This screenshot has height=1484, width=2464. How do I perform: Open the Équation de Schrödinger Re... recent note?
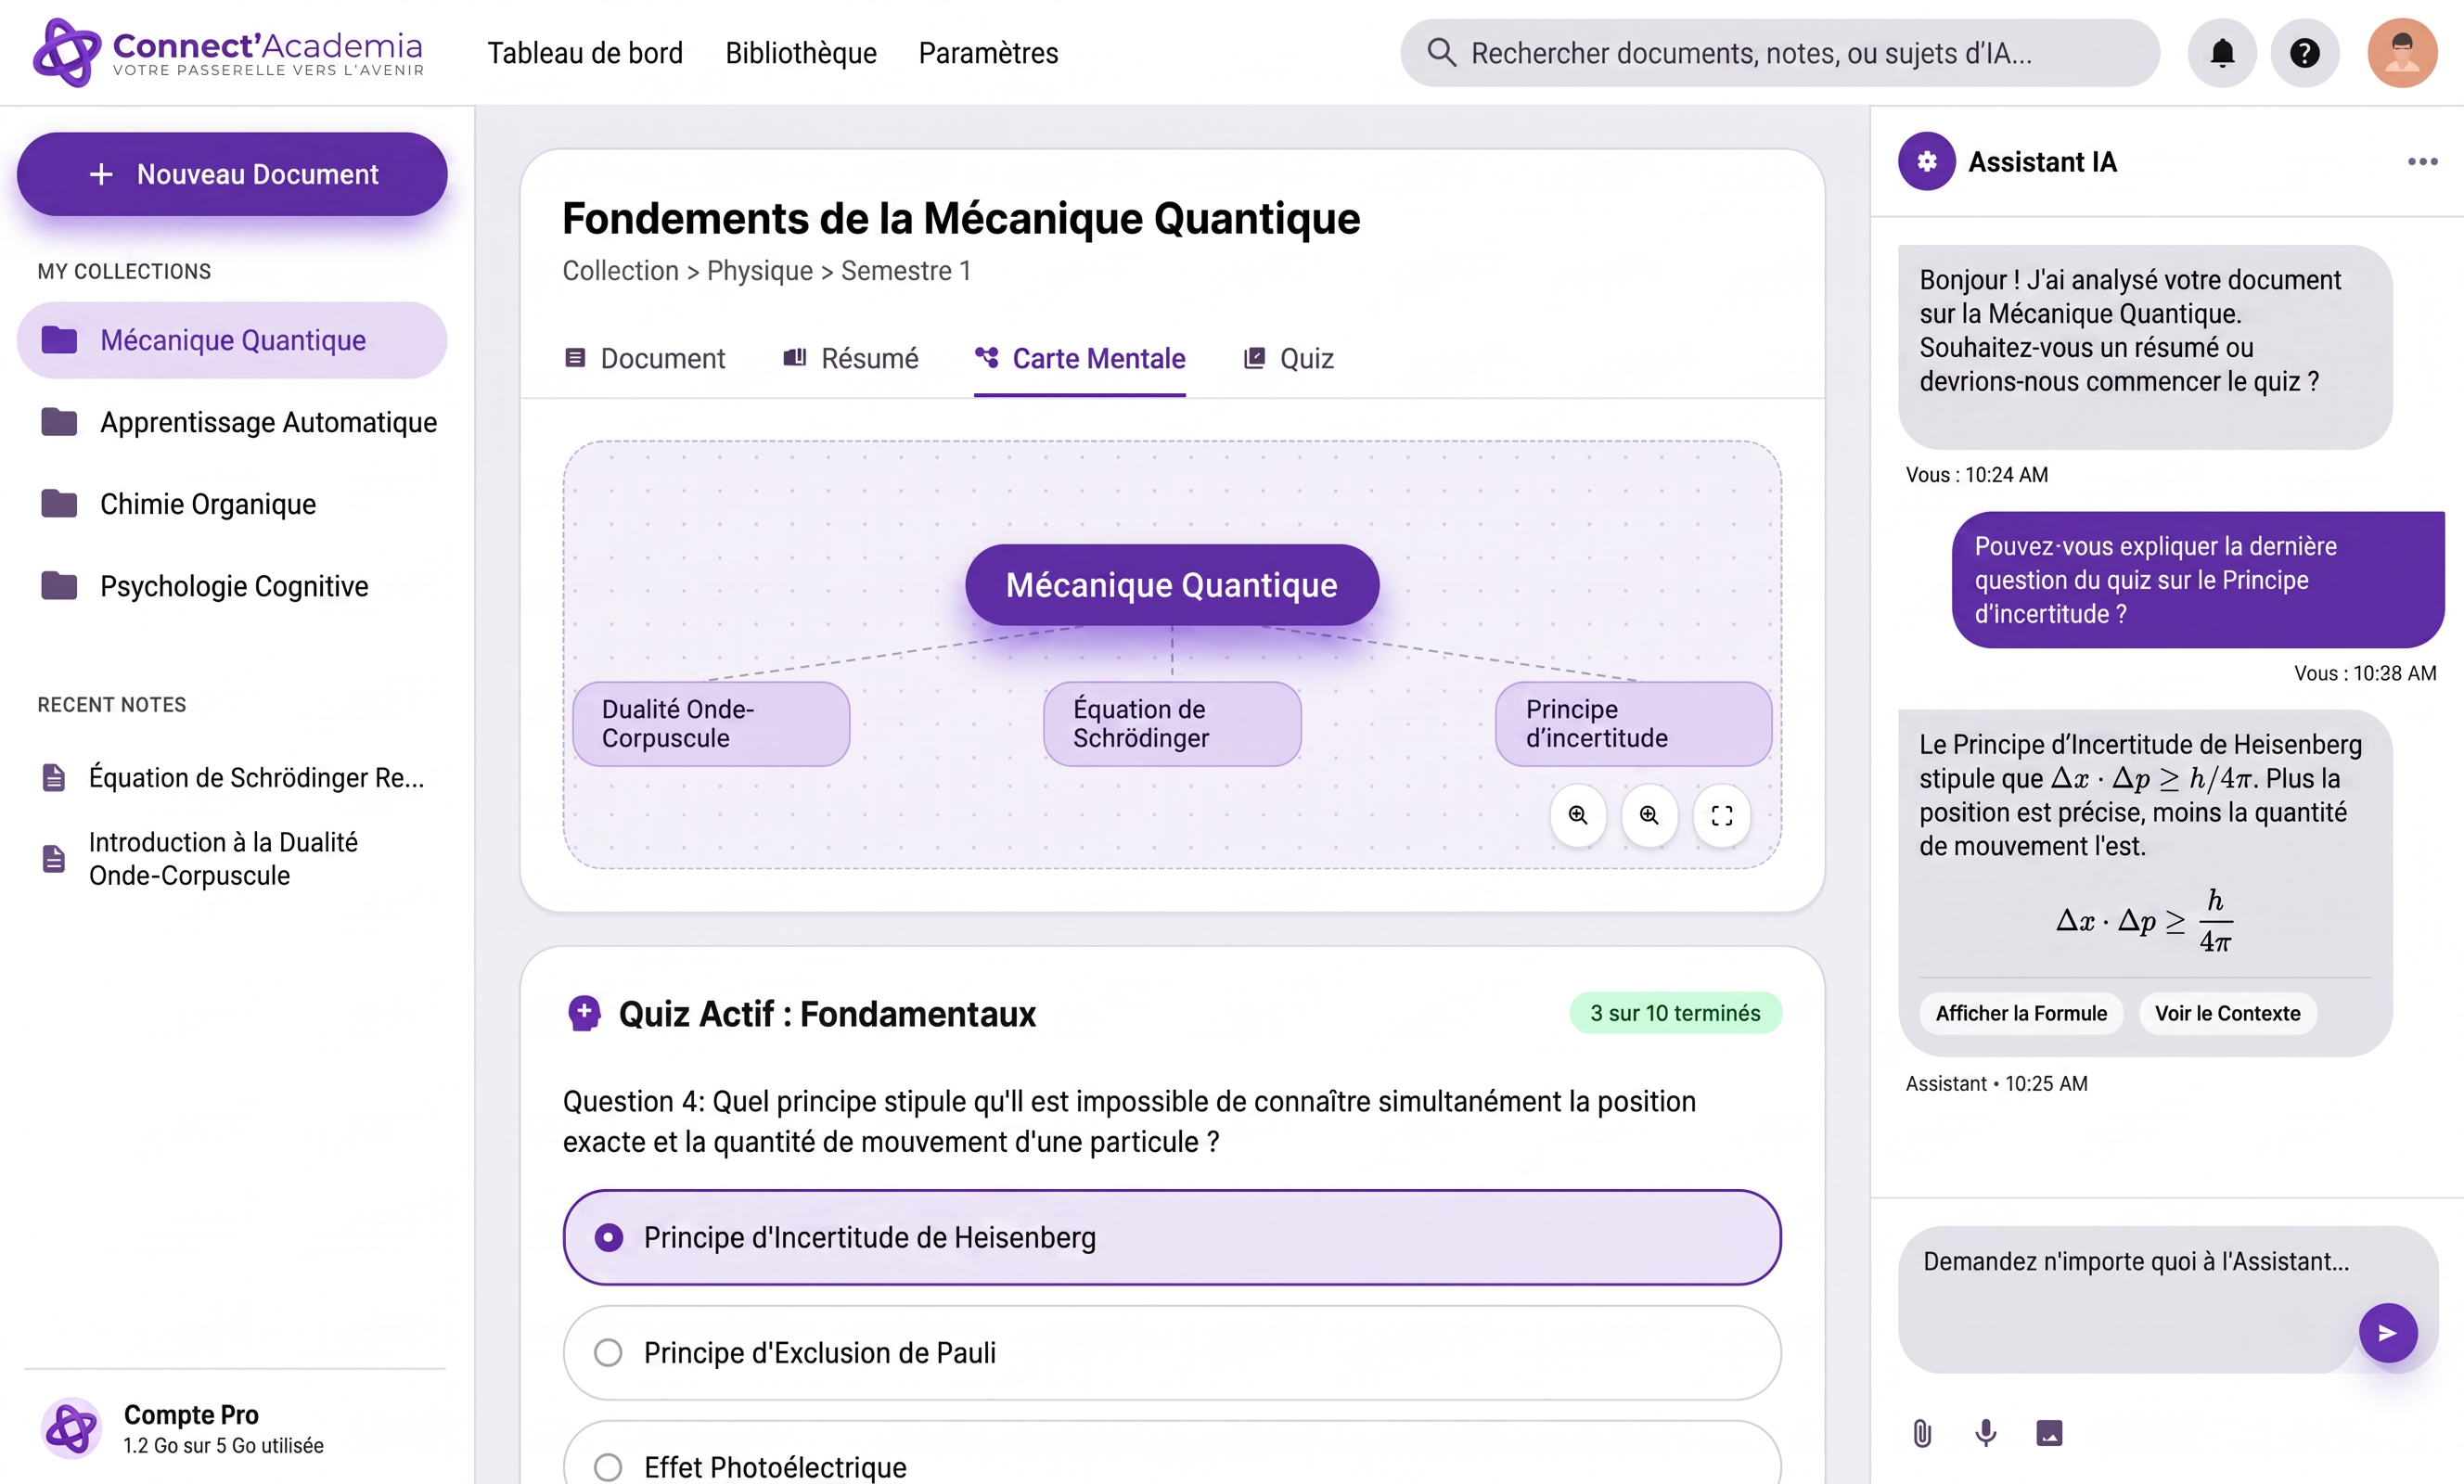(232, 777)
